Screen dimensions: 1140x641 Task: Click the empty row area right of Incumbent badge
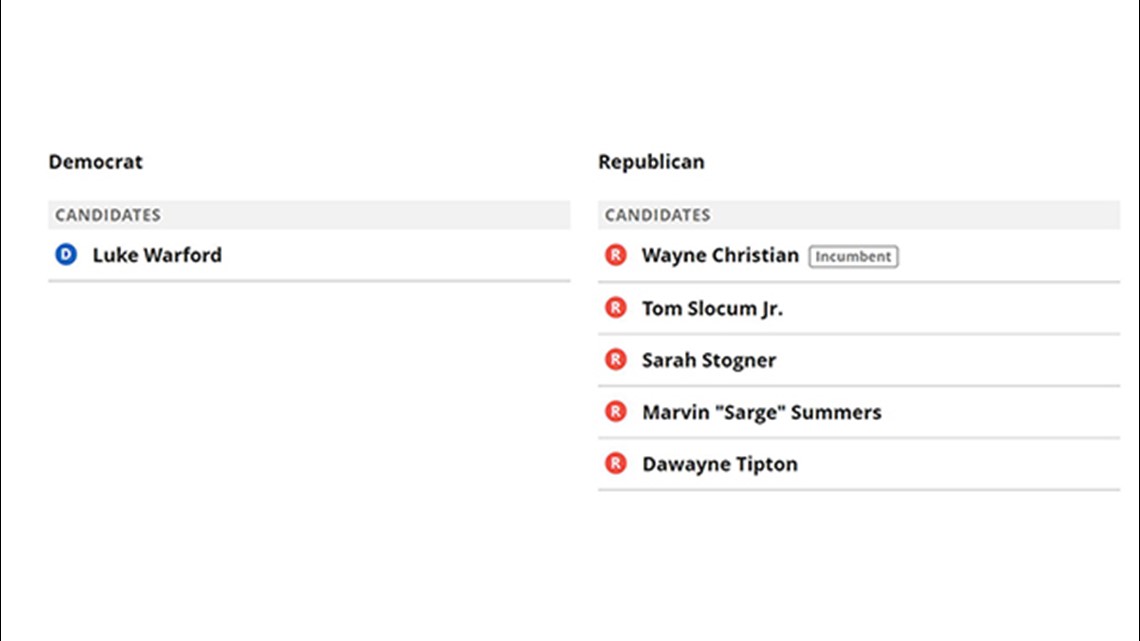coord(1009,256)
